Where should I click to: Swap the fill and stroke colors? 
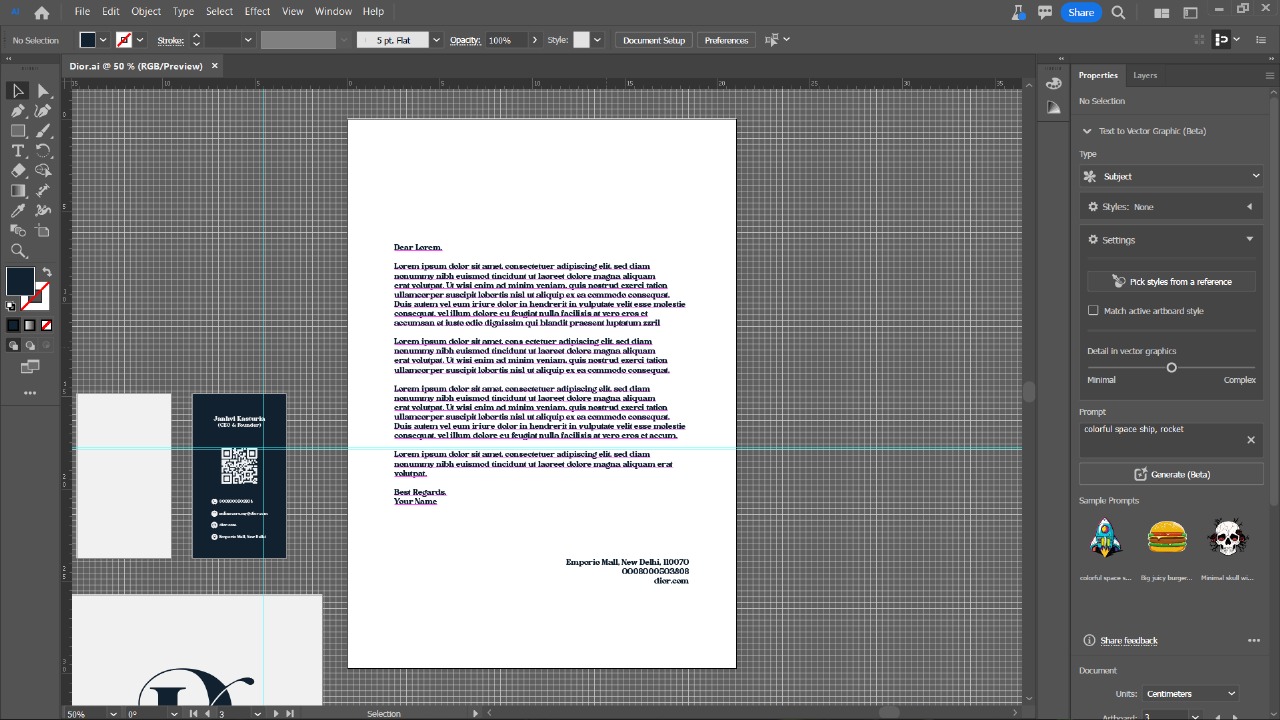(47, 271)
